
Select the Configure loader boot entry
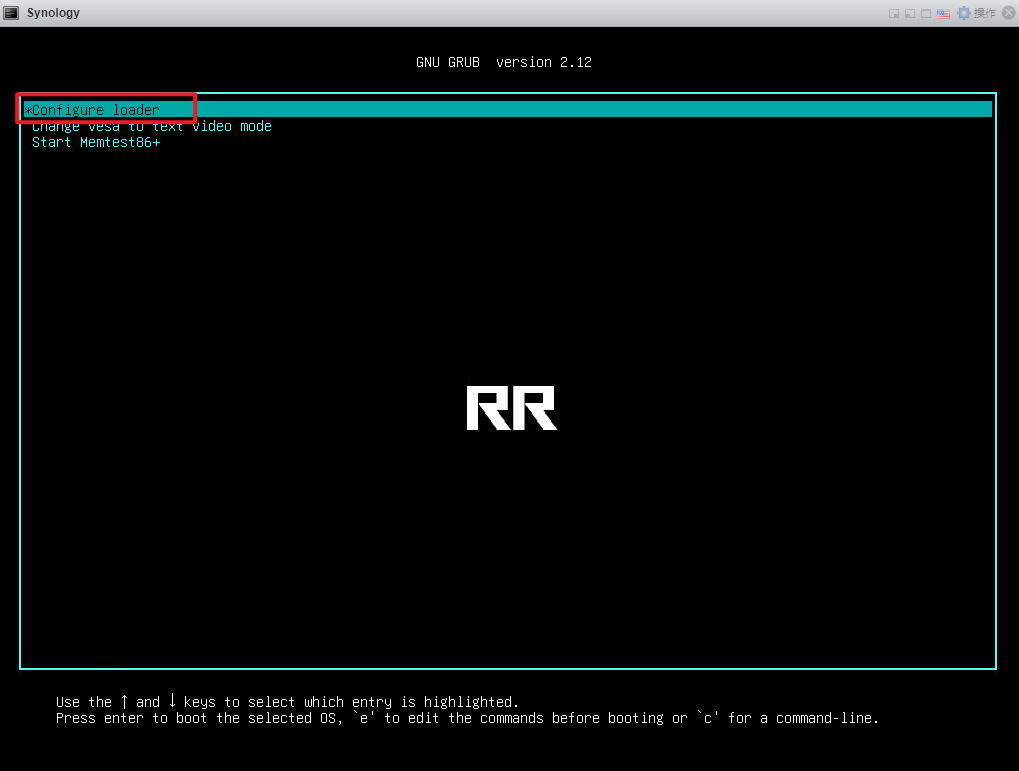coord(96,110)
